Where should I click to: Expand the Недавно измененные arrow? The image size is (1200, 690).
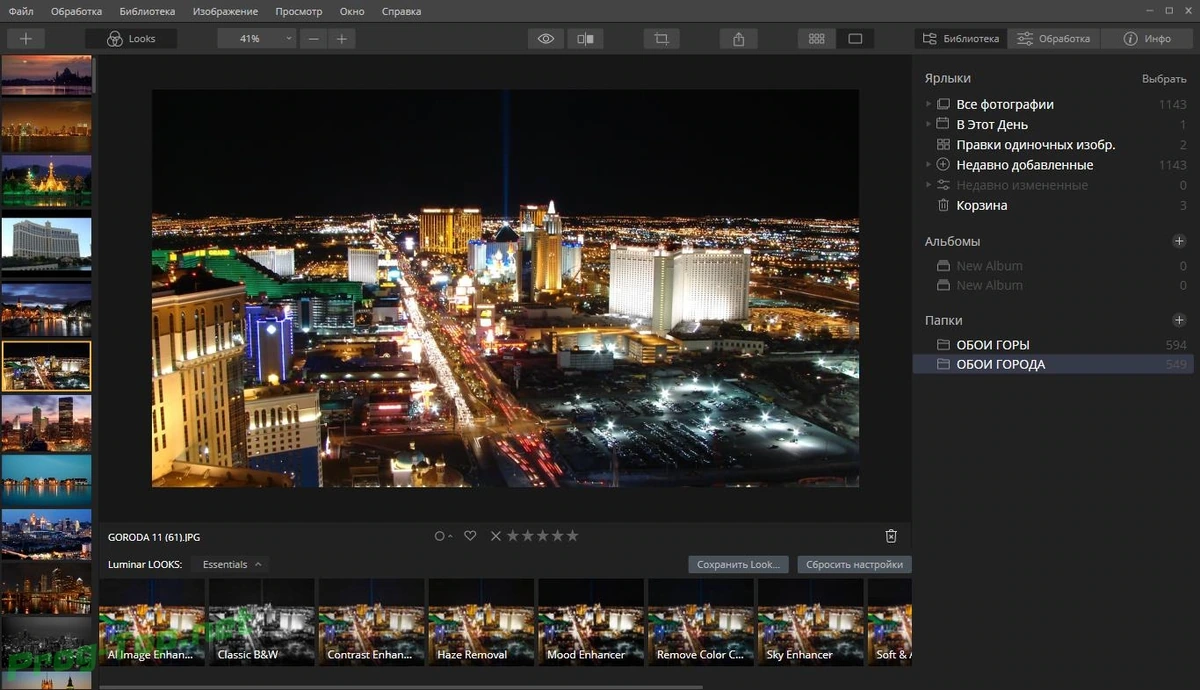tap(928, 185)
